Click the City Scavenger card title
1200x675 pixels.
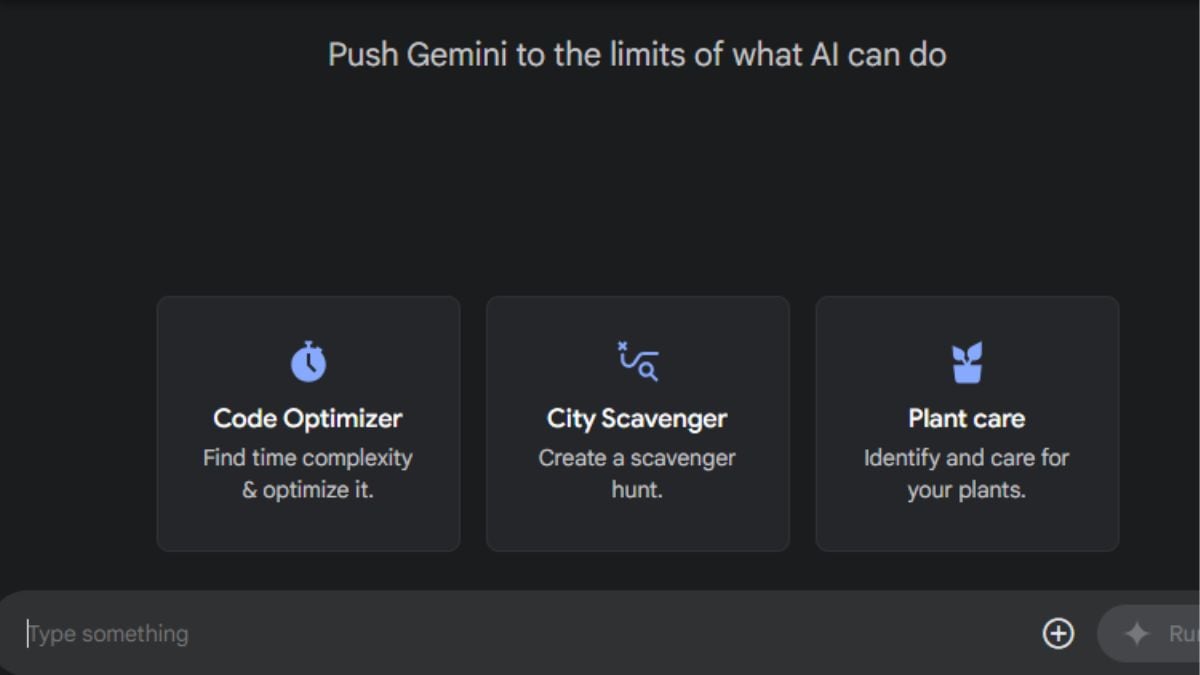[637, 418]
